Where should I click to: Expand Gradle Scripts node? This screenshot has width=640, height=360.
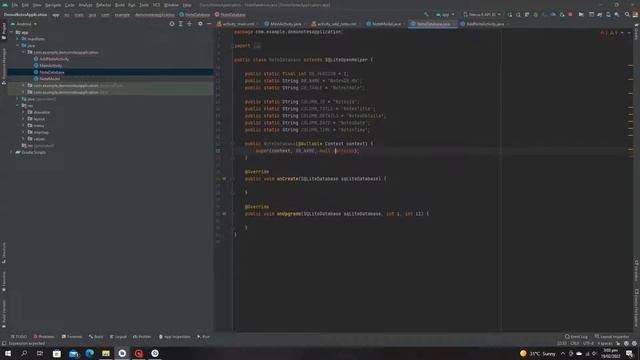pos(12,152)
